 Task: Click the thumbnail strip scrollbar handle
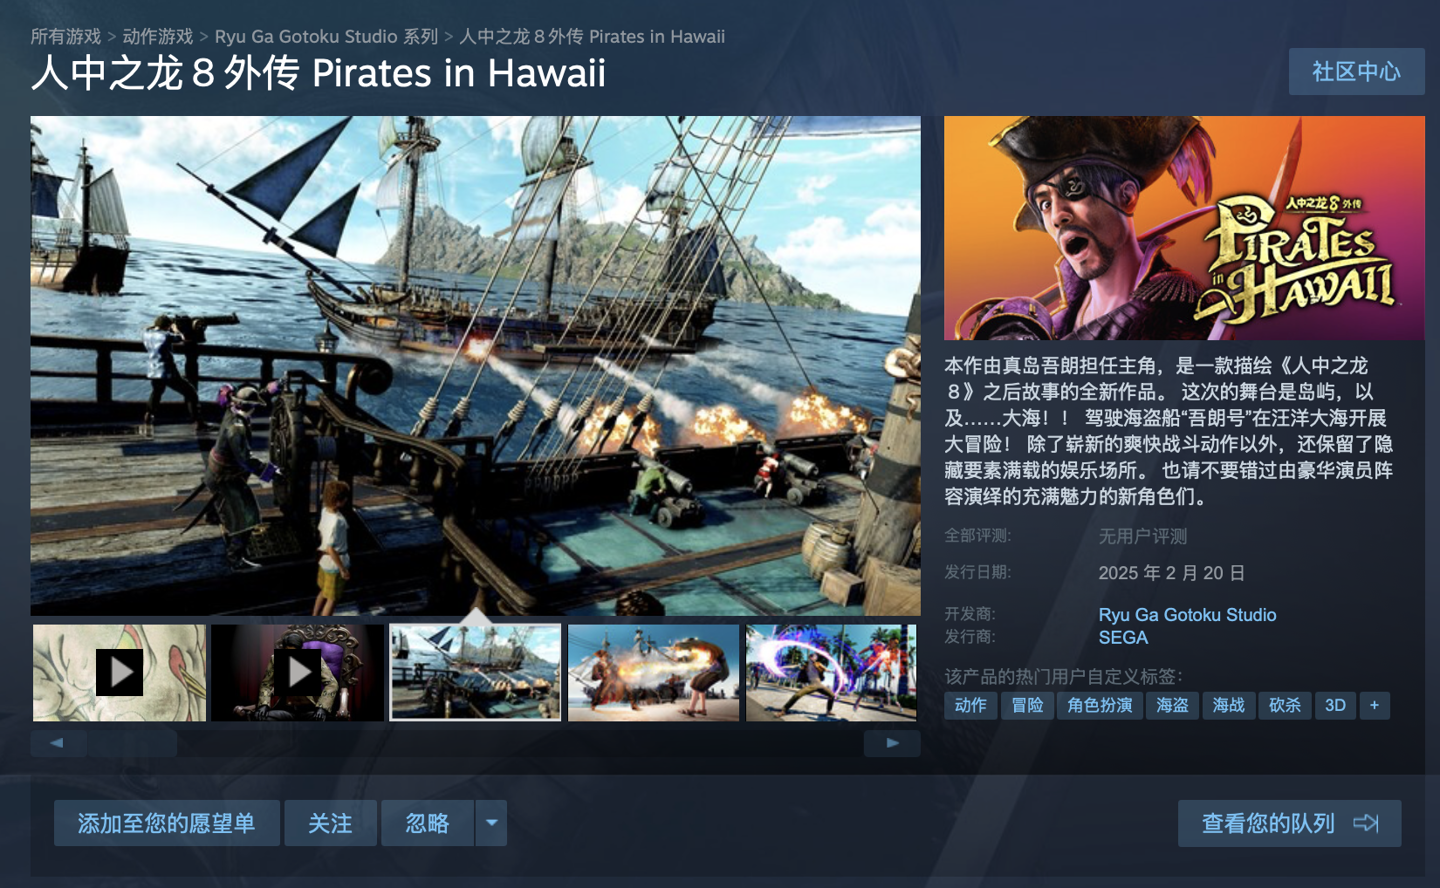(132, 743)
